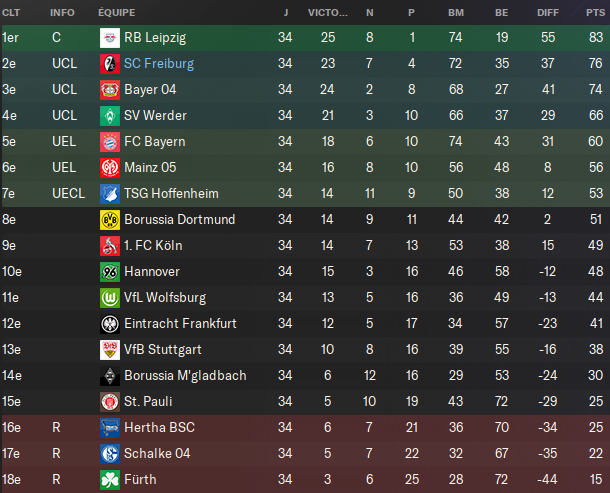The height and width of the screenshot is (493, 610).
Task: Click the Bayer 04 club crest
Action: coord(108,89)
